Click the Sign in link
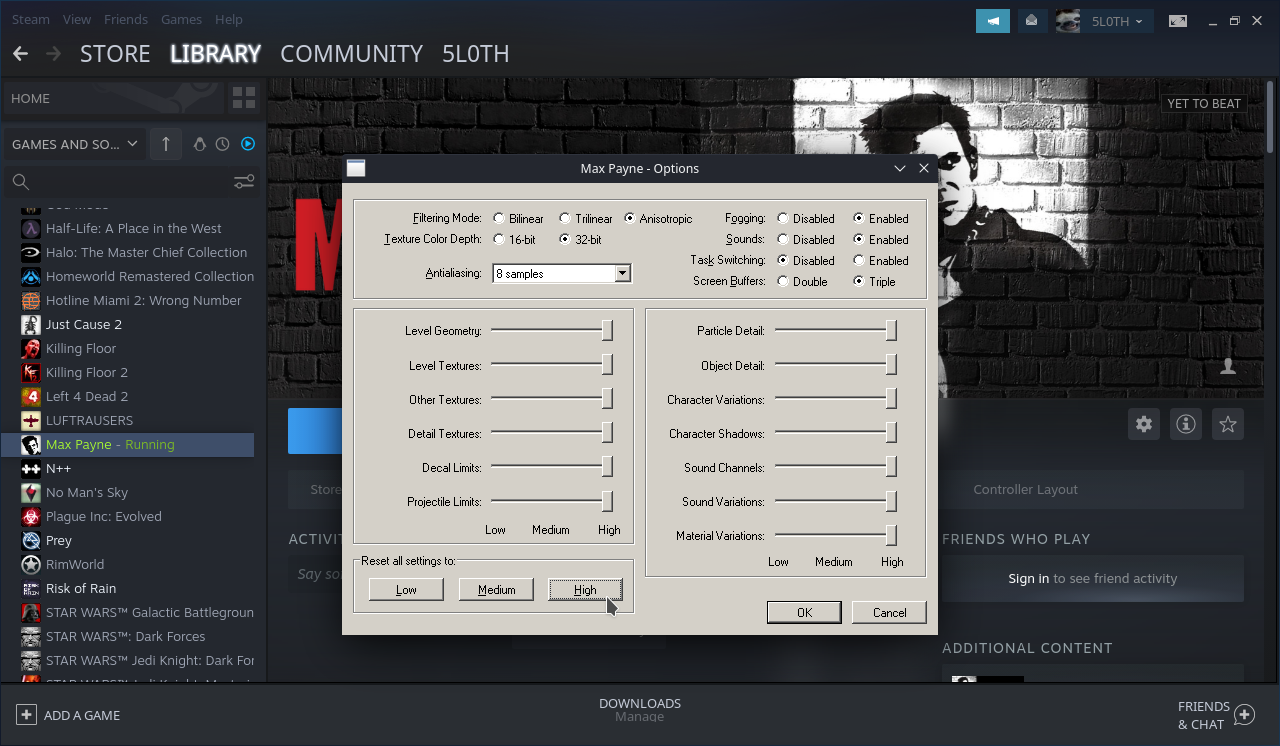The height and width of the screenshot is (746, 1280). click(x=1028, y=578)
